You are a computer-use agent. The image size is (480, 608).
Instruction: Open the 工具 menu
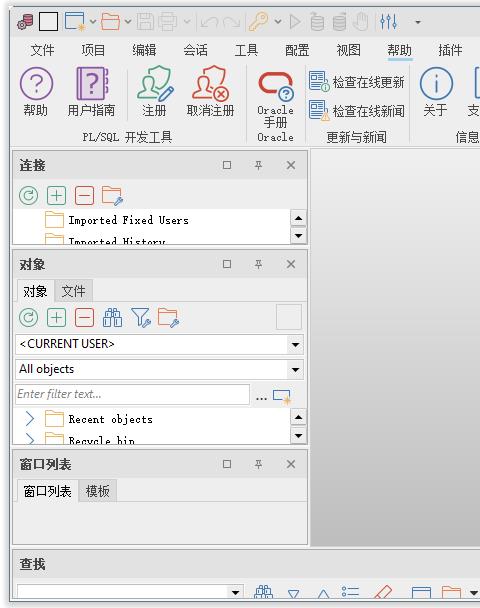[246, 50]
